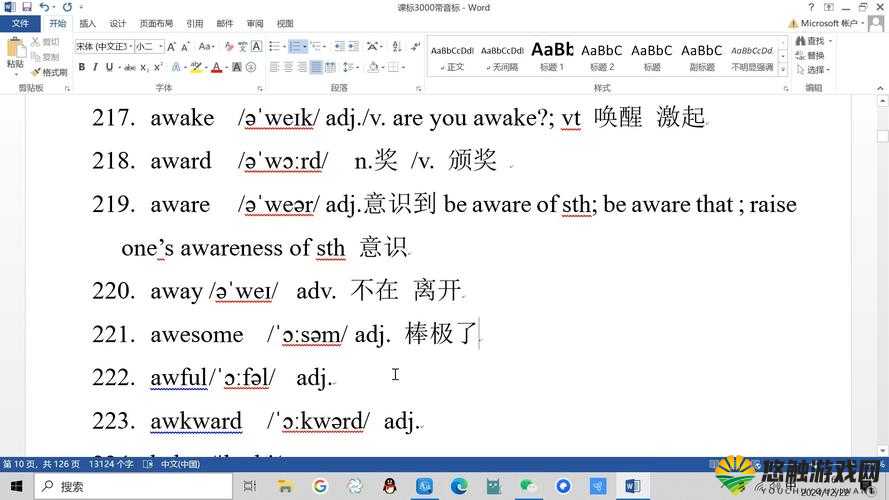This screenshot has height=500, width=889.
Task: Toggle underline formatting
Action: pyautogui.click(x=109, y=67)
